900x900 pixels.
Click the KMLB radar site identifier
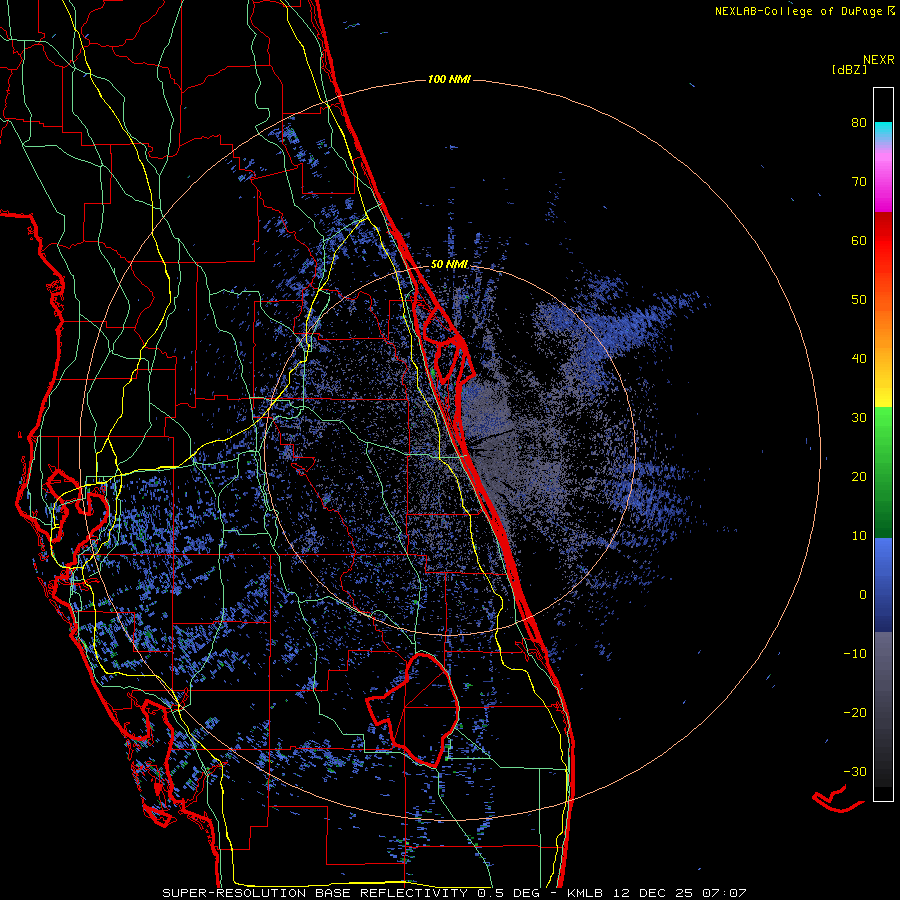tap(584, 893)
